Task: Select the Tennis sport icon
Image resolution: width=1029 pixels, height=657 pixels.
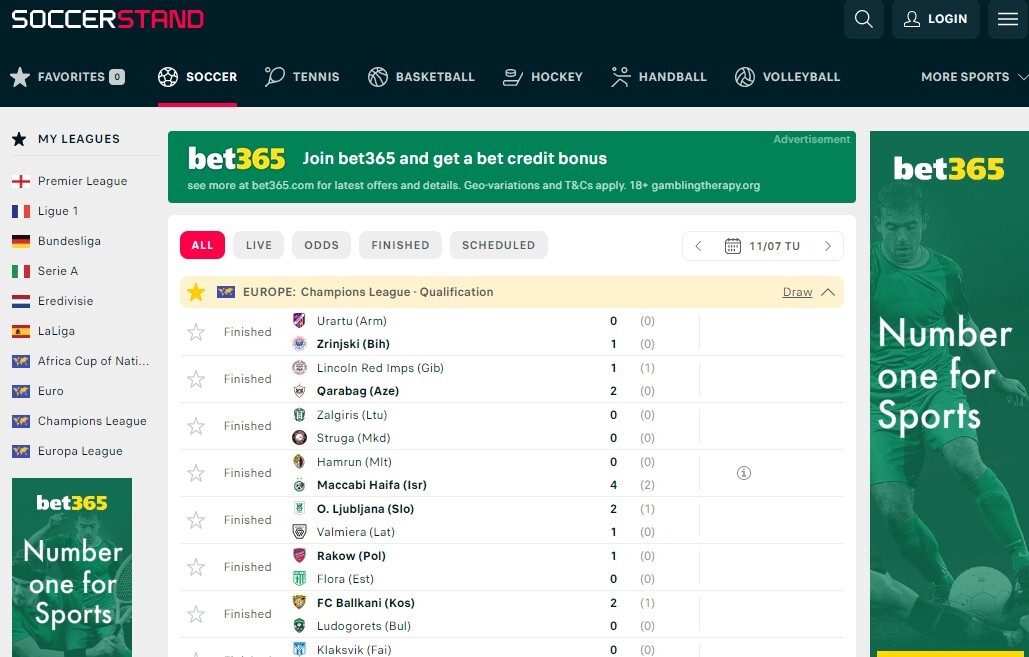Action: [x=271, y=76]
